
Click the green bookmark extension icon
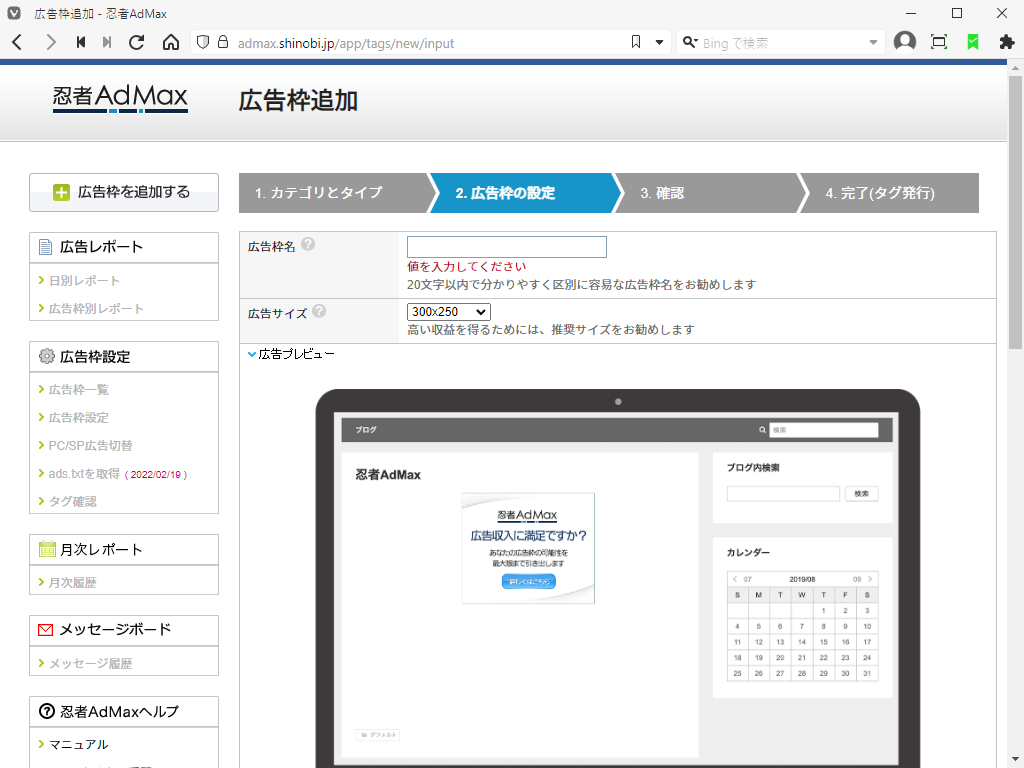click(973, 42)
